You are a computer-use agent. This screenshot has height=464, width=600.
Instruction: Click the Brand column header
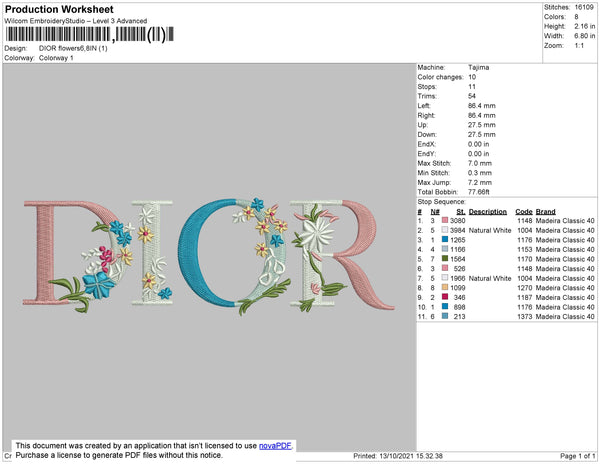click(x=546, y=212)
